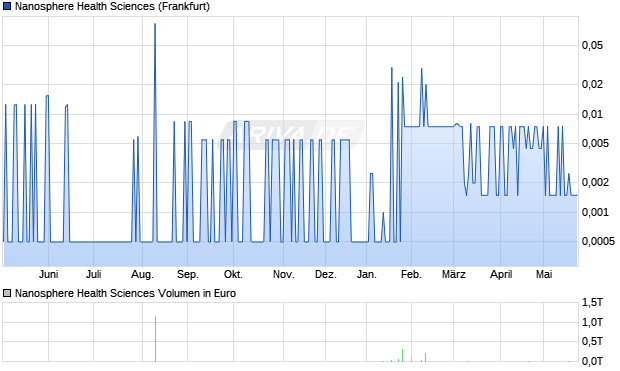
Task: Click the 'Sep.' month label
Action: point(187,274)
